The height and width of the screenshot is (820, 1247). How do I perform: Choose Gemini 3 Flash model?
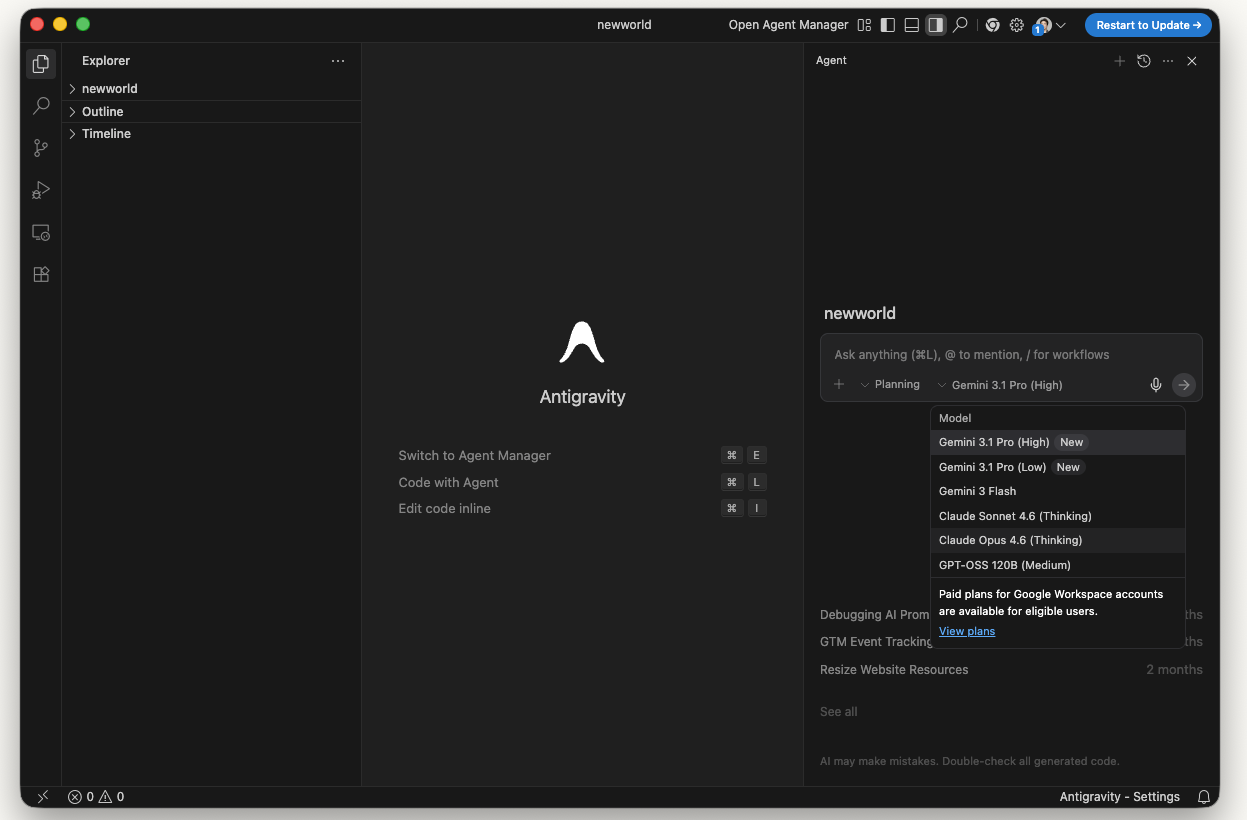coord(977,491)
